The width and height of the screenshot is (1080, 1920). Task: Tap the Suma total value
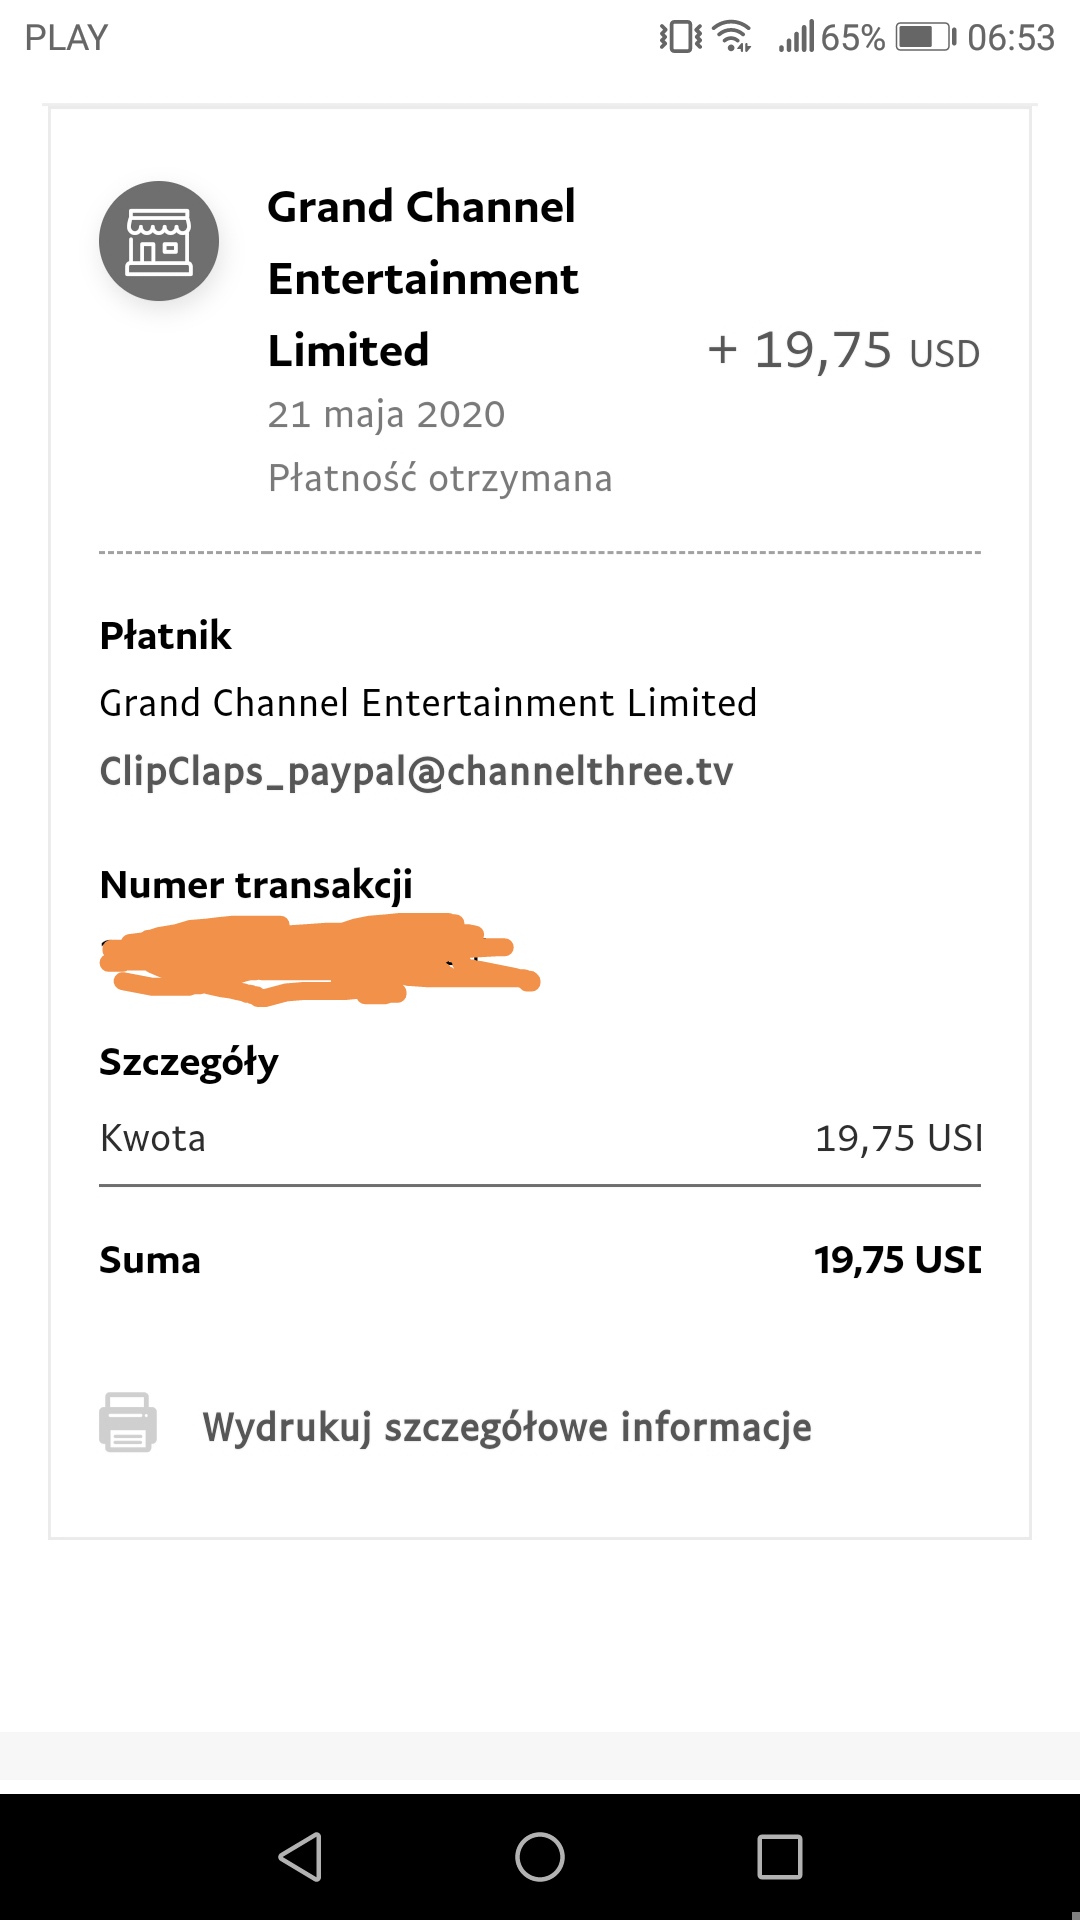coord(897,1260)
